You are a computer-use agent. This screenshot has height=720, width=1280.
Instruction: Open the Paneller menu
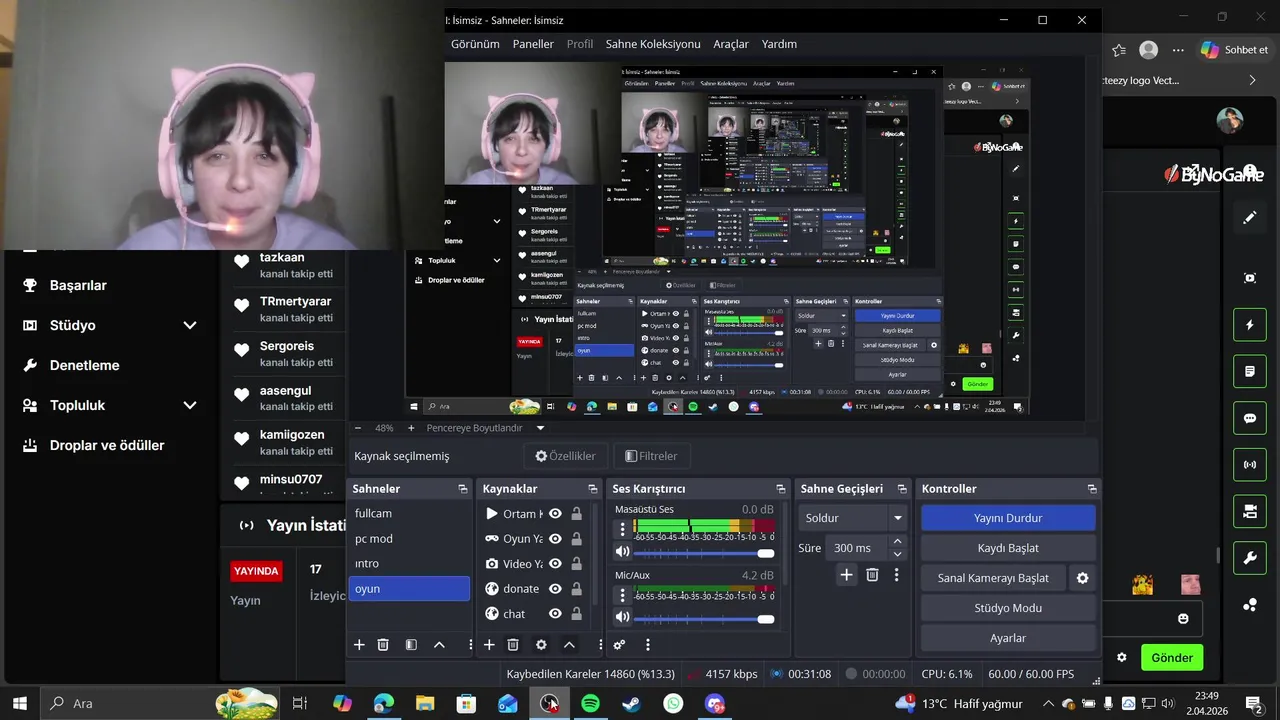[533, 44]
